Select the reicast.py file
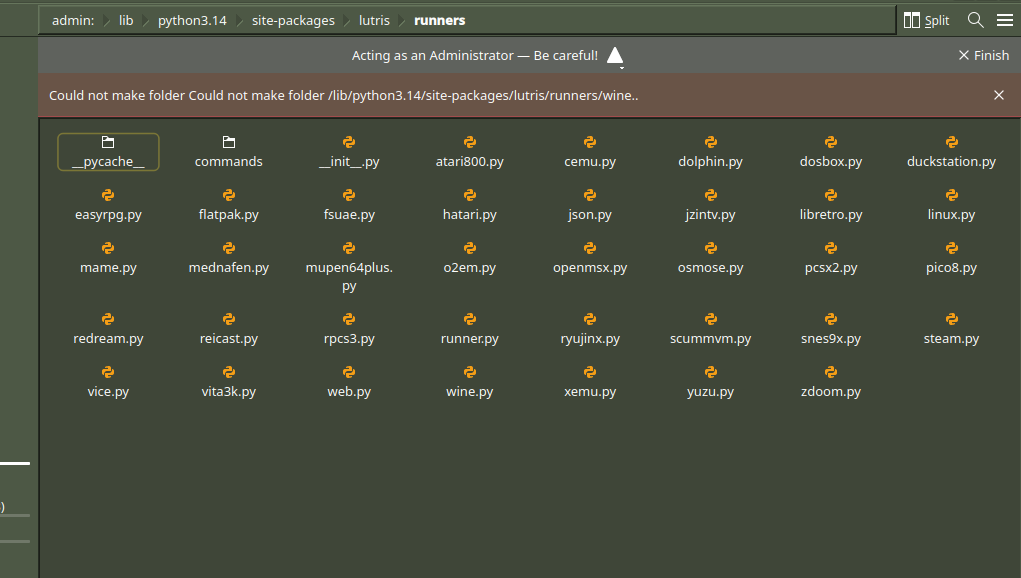This screenshot has width=1021, height=578. [x=229, y=329]
